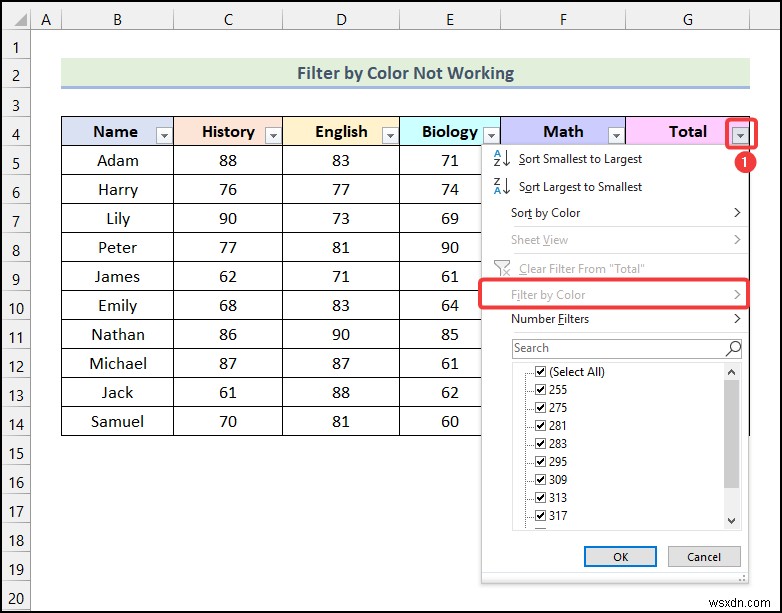
Task: Uncheck the 275 value checkbox
Action: pos(540,408)
